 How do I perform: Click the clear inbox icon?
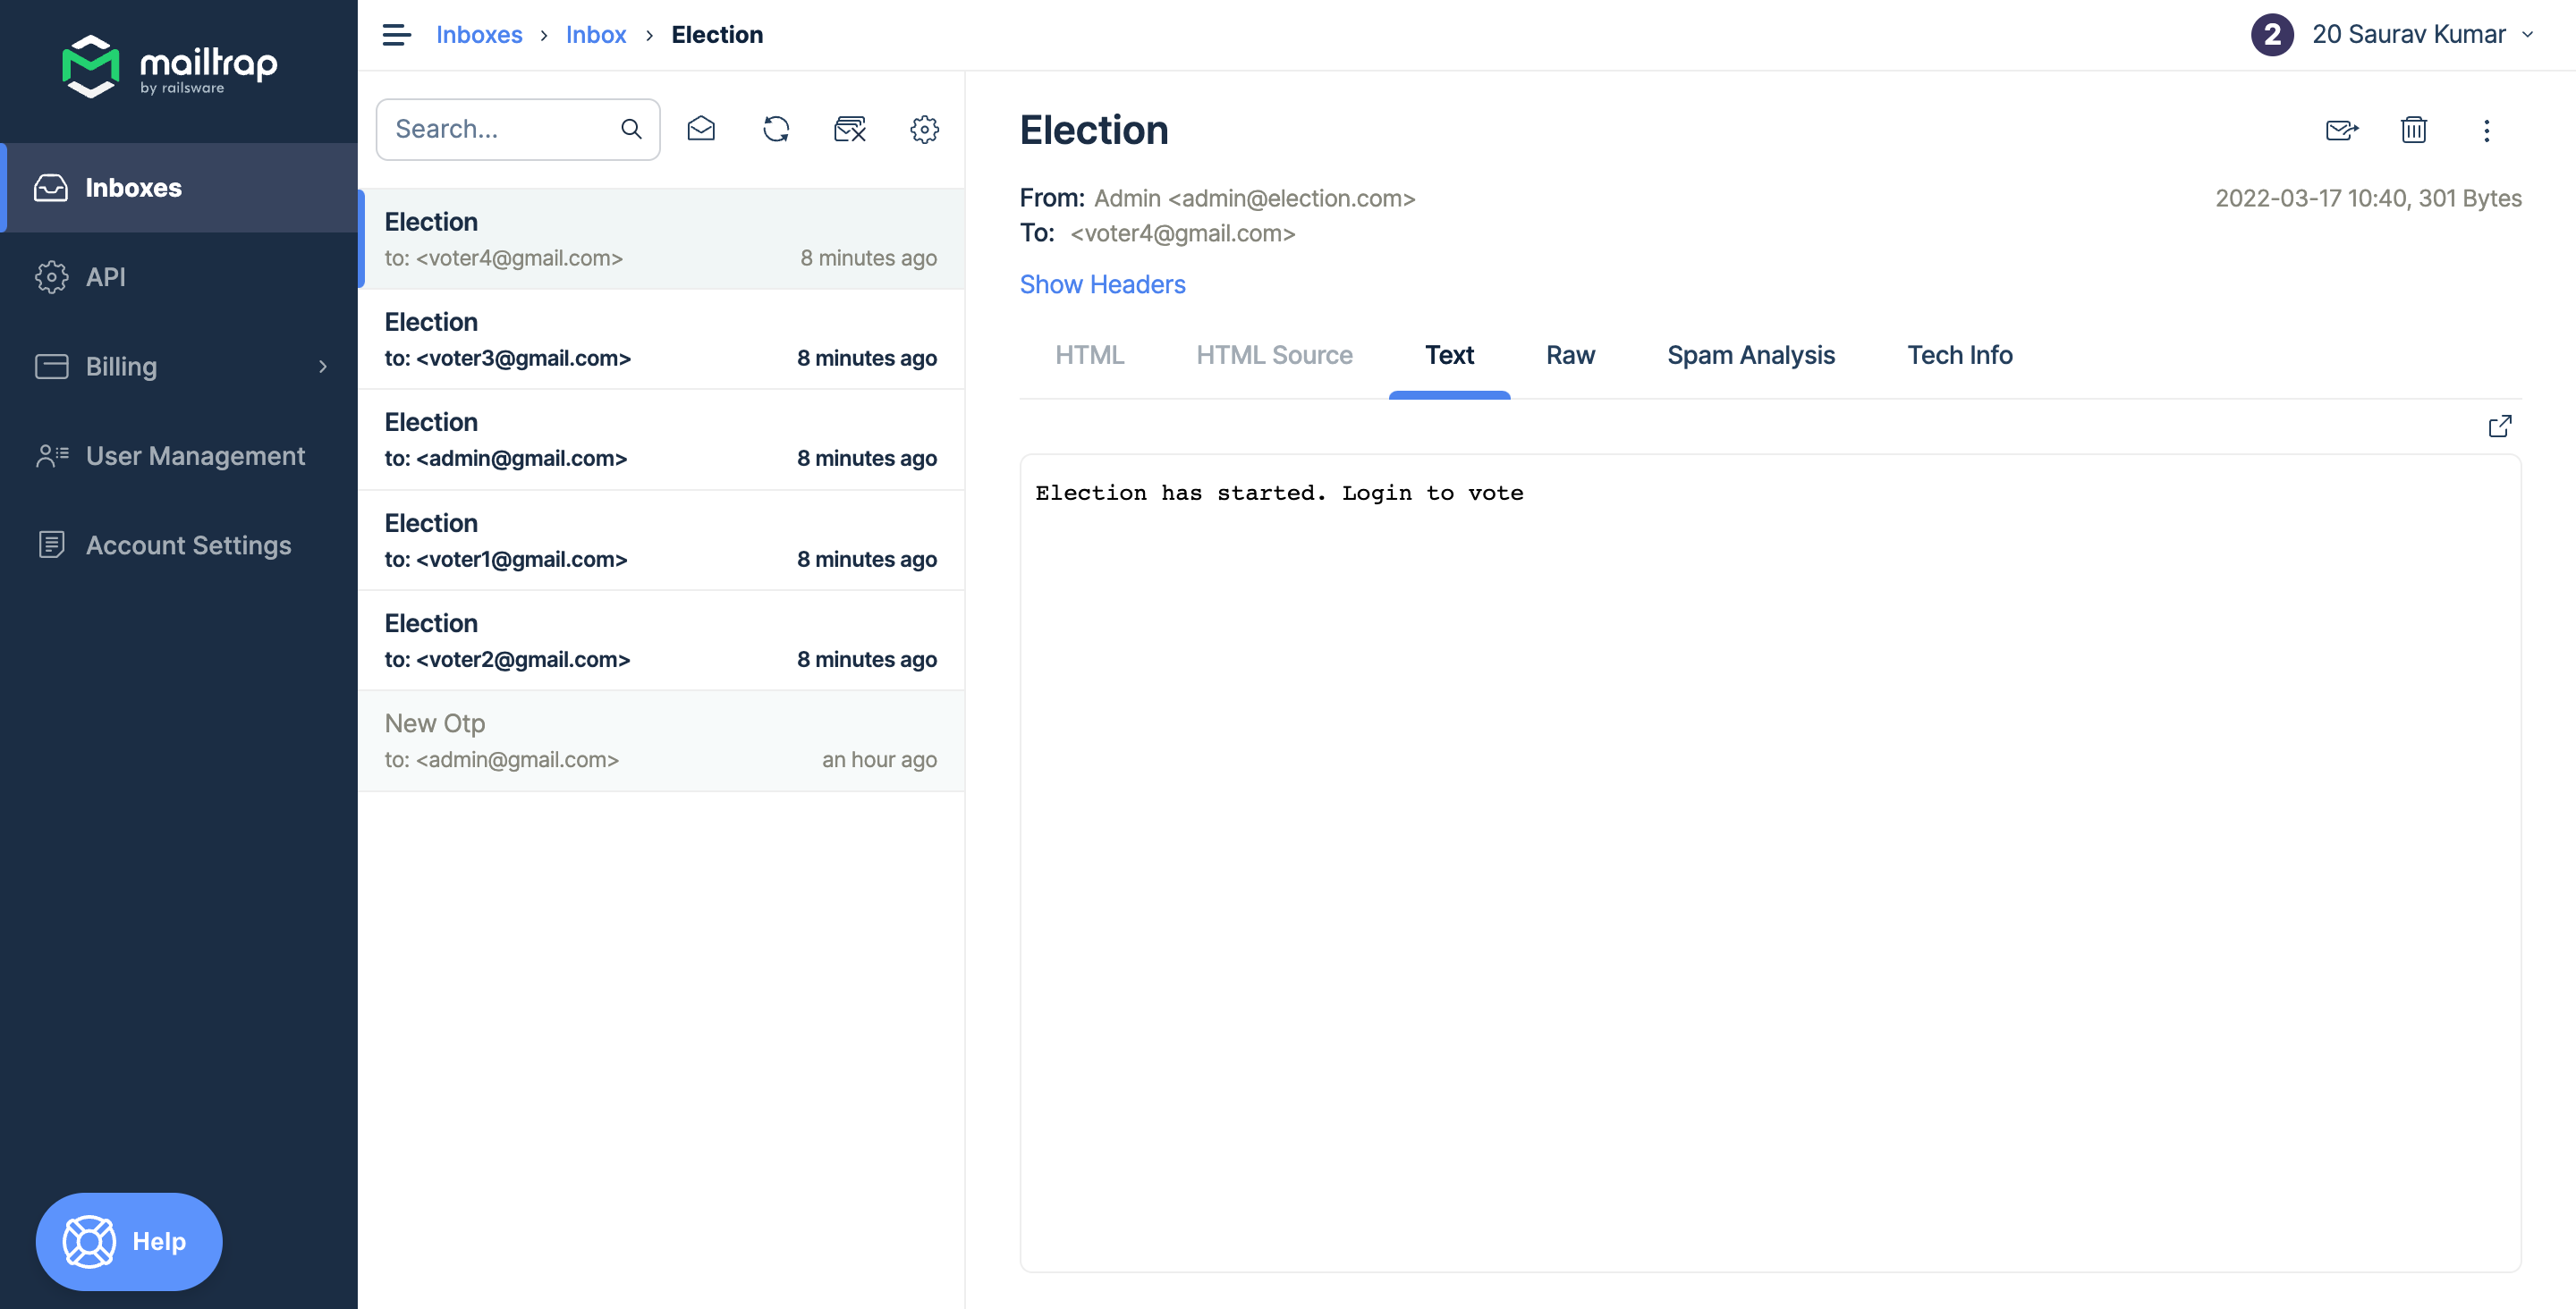click(849, 129)
